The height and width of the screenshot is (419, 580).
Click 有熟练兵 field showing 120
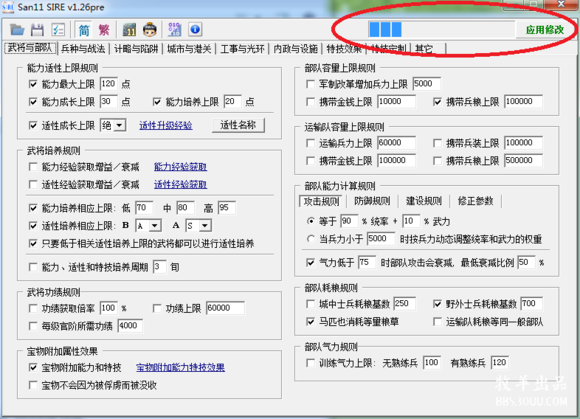click(500, 363)
